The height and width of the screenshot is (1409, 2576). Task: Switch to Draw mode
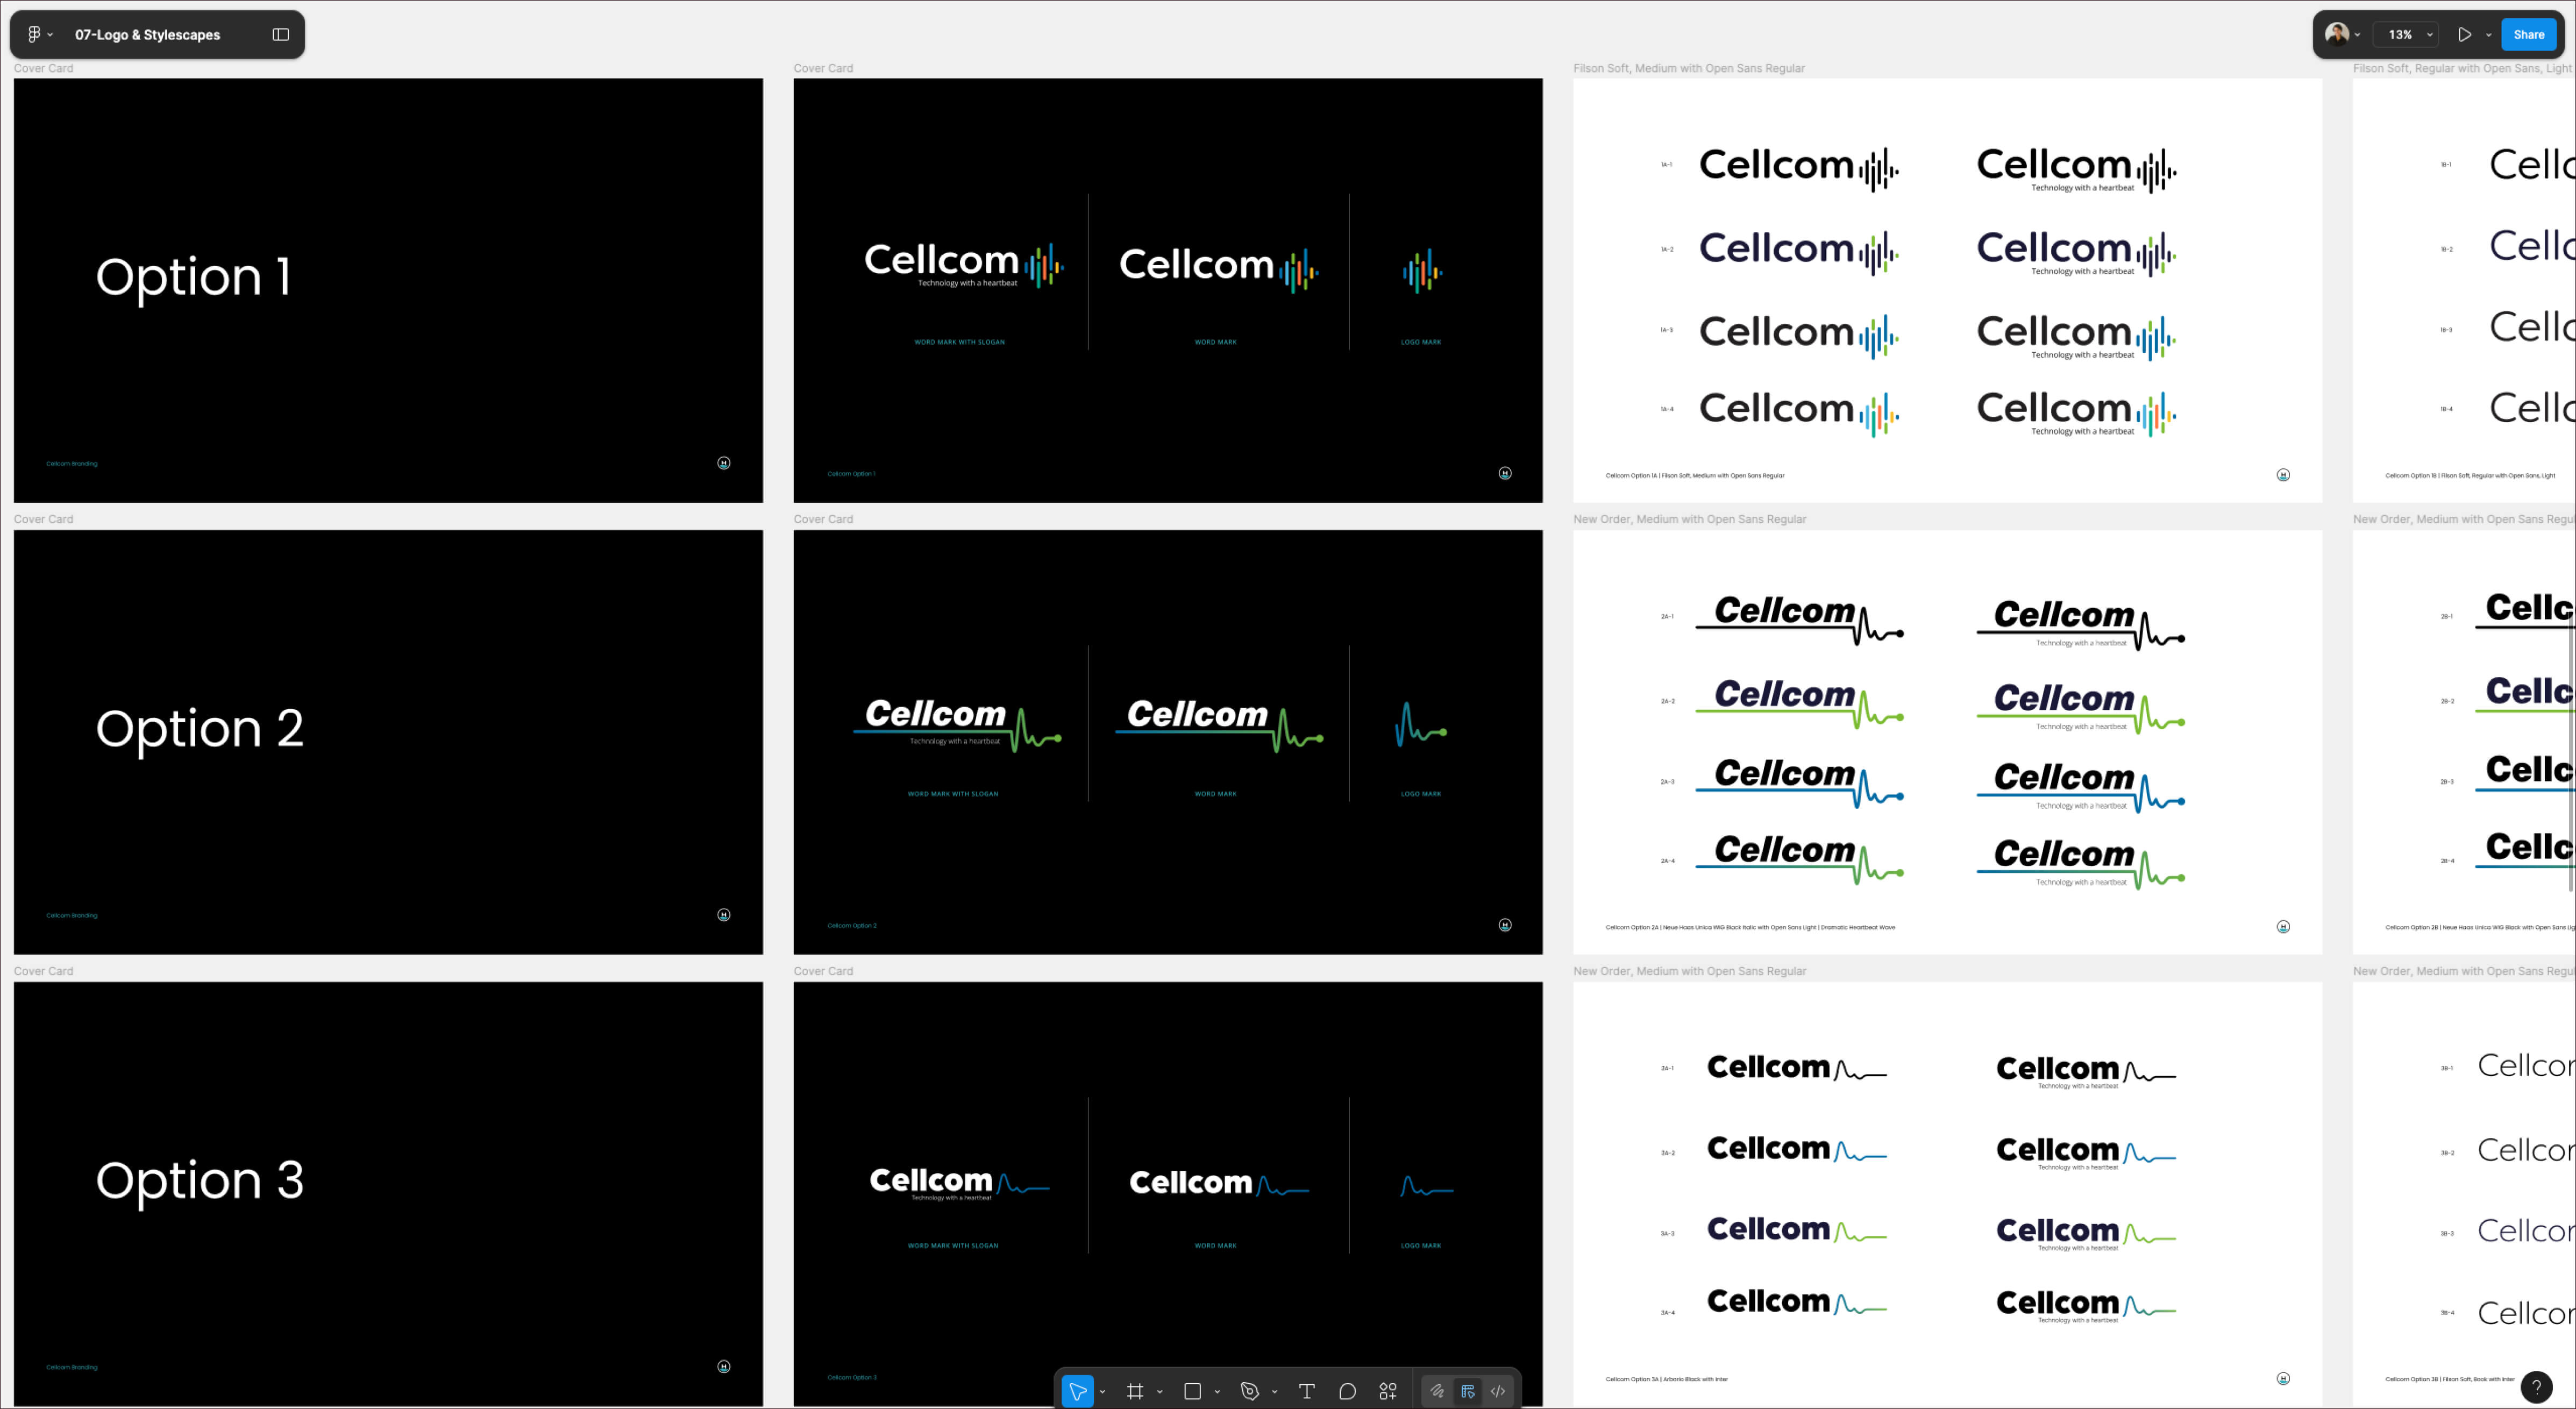[1437, 1390]
